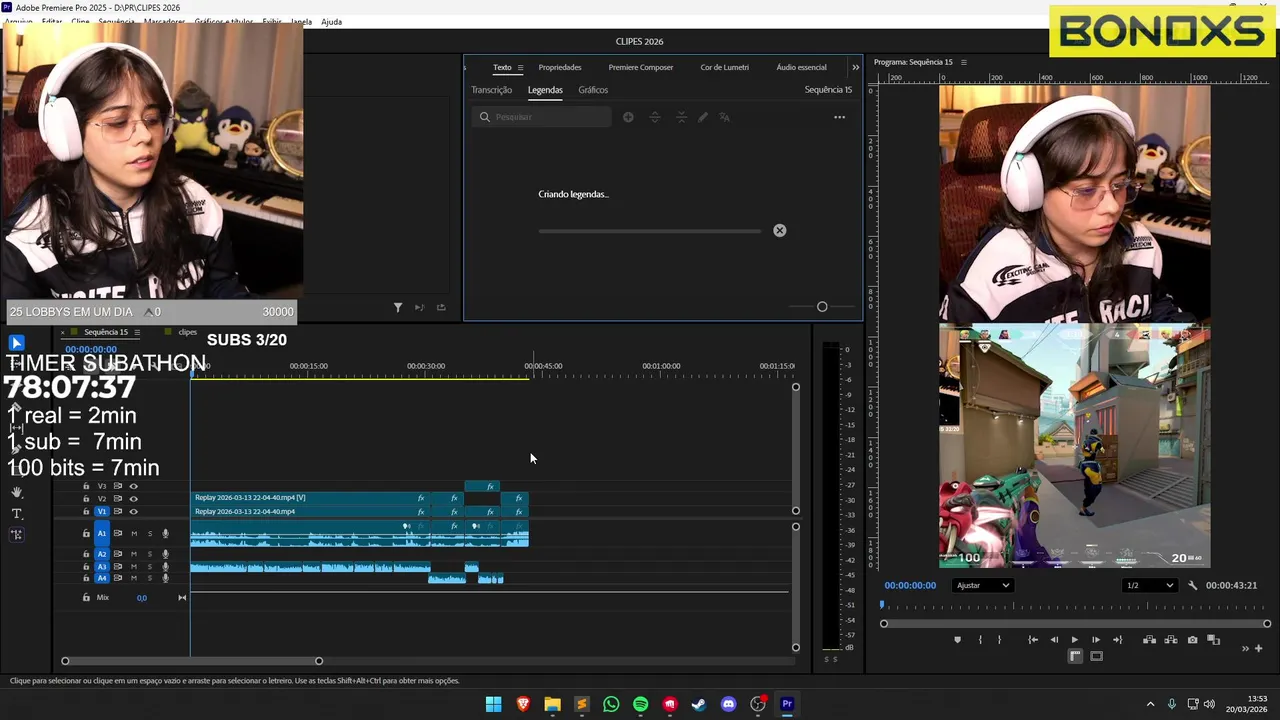Open Program monitor panel menu

click(964, 63)
